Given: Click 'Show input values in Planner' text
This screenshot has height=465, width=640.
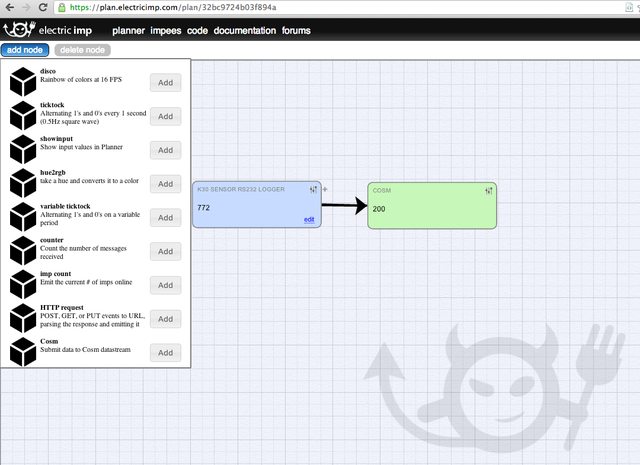Looking at the screenshot, I should (x=81, y=147).
